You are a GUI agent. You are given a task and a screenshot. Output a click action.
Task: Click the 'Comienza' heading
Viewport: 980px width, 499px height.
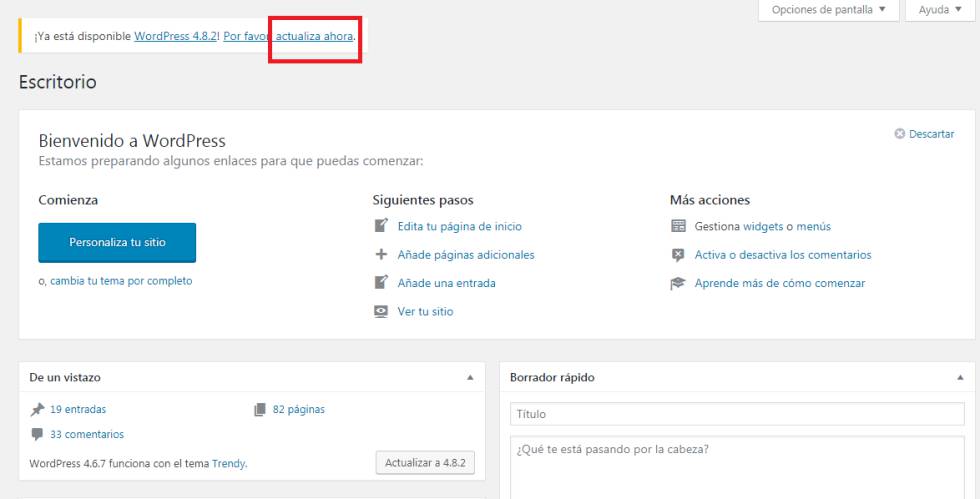(68, 200)
